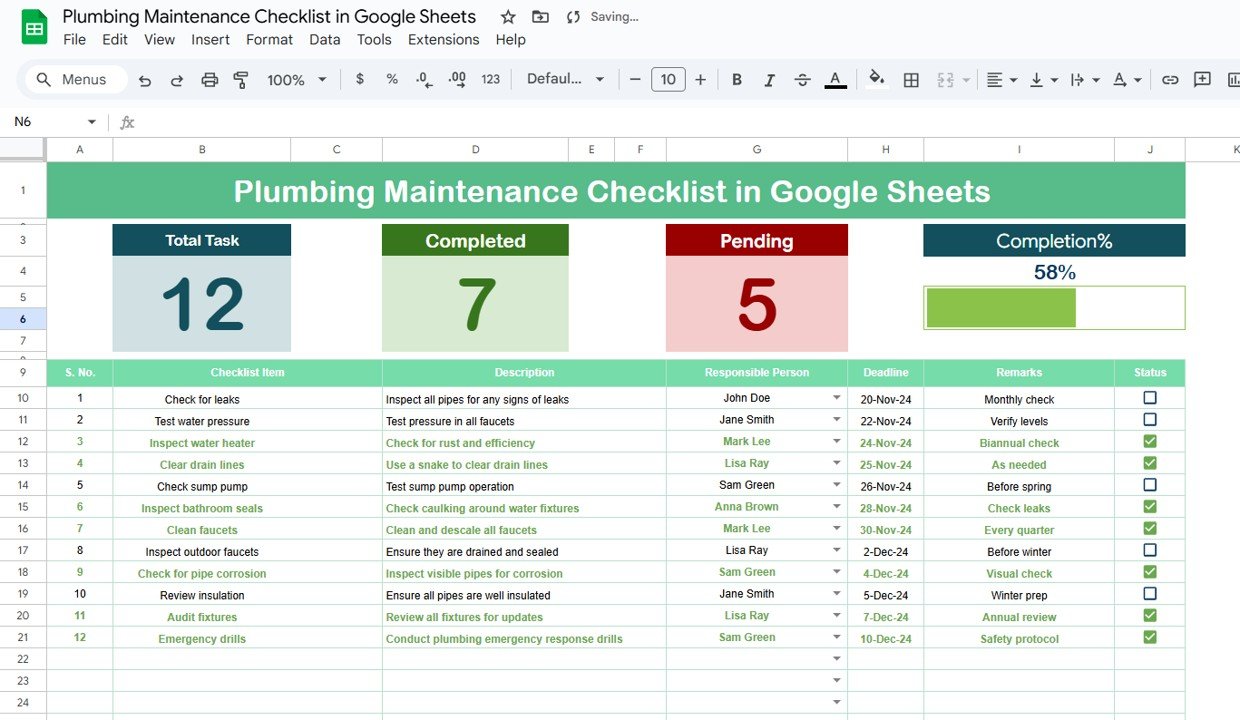The height and width of the screenshot is (720, 1240).
Task: Uncheck status for Inspect bathroom seals
Action: coord(1150,507)
